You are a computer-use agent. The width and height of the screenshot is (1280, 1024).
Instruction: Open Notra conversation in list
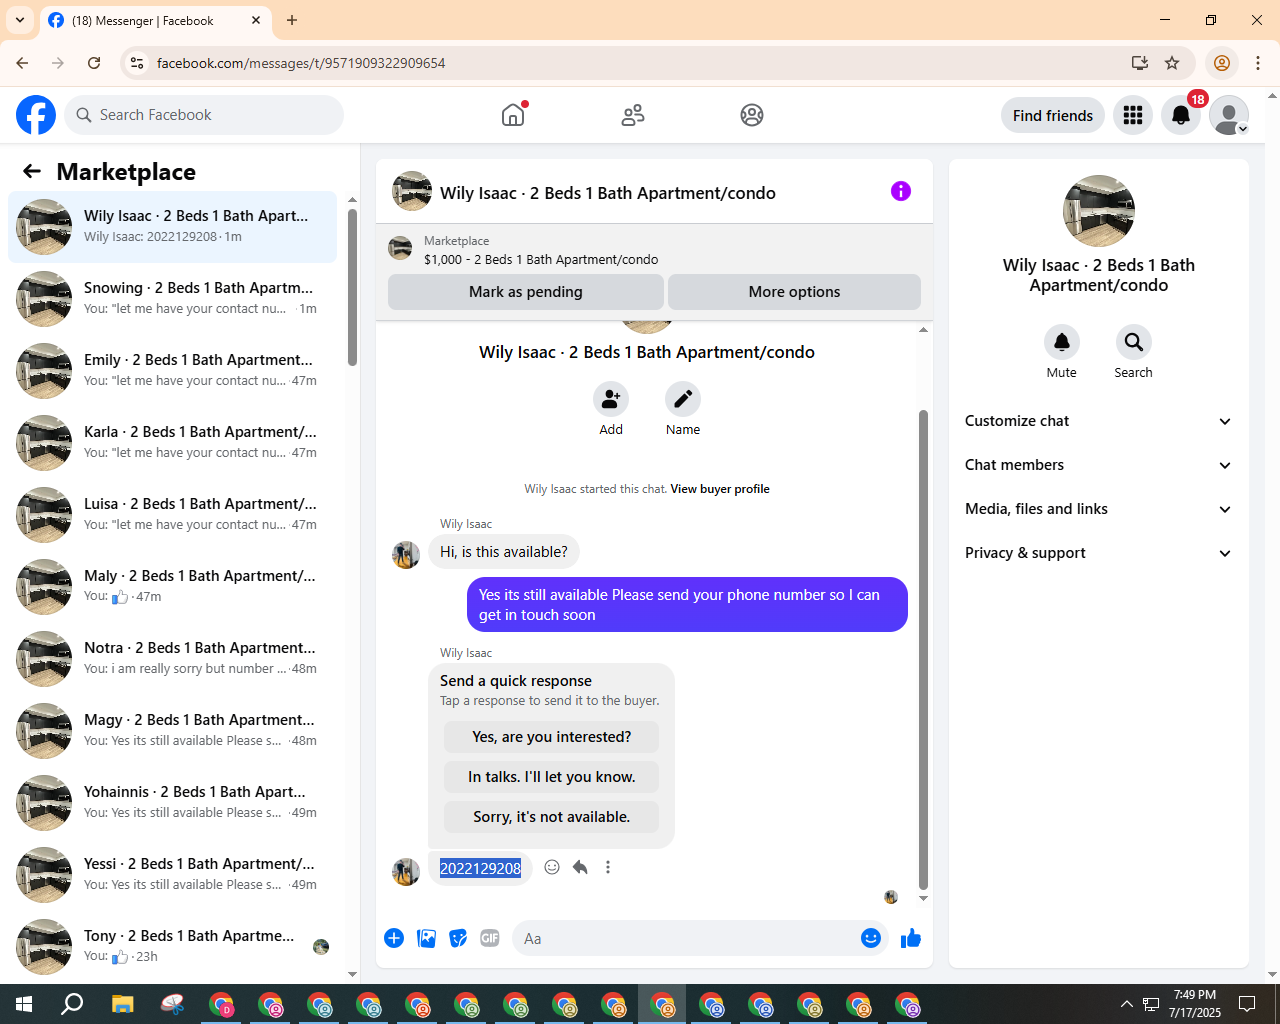tap(173, 659)
